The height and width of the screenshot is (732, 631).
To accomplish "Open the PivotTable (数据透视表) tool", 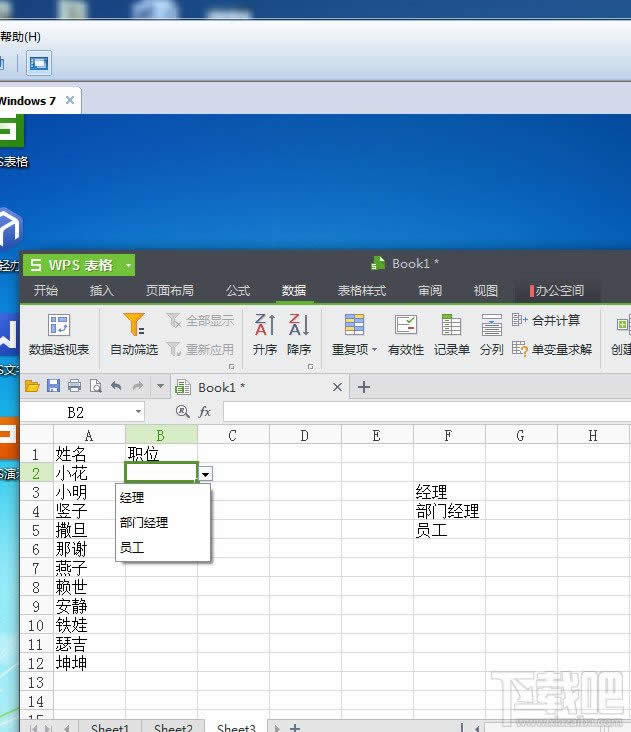I will pos(59,334).
